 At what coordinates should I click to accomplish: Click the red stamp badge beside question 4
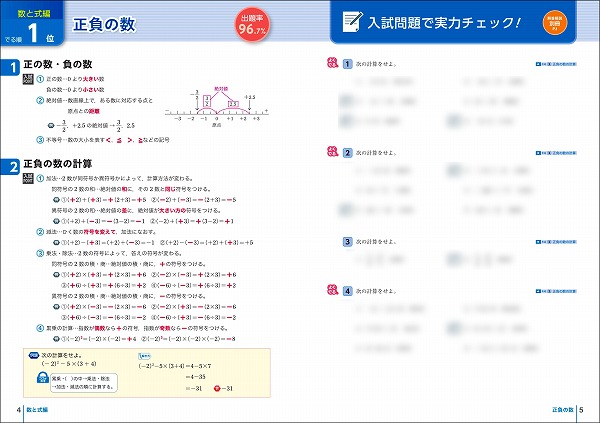pos(333,290)
